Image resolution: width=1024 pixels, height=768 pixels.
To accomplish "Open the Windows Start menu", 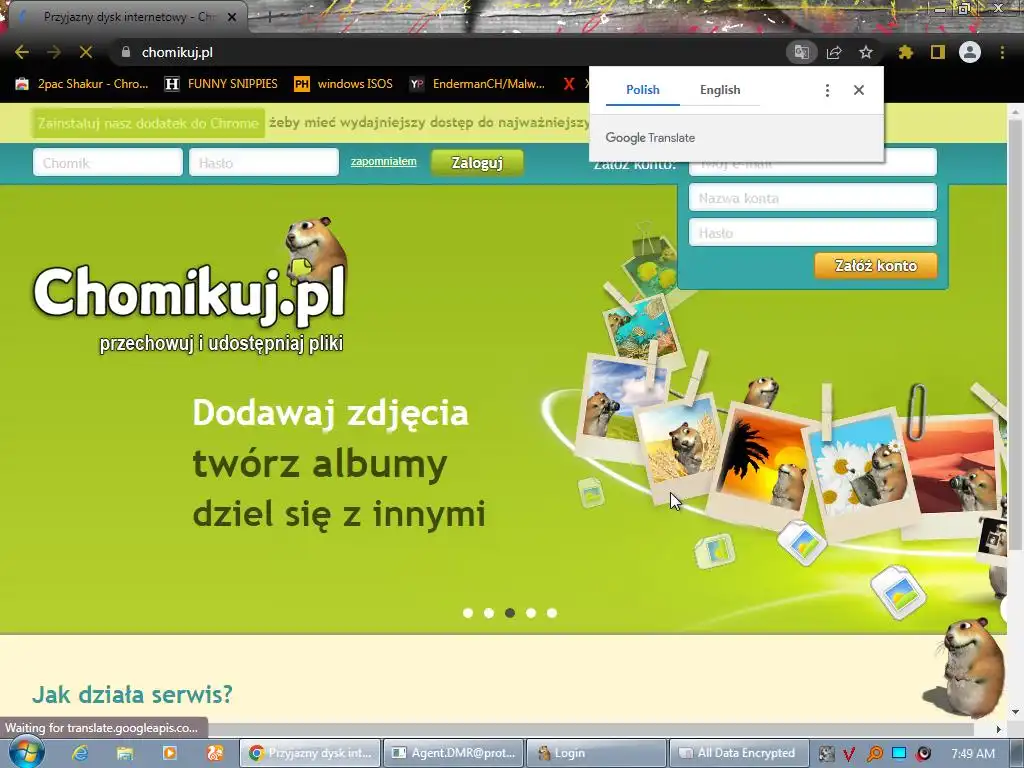I will [26, 752].
